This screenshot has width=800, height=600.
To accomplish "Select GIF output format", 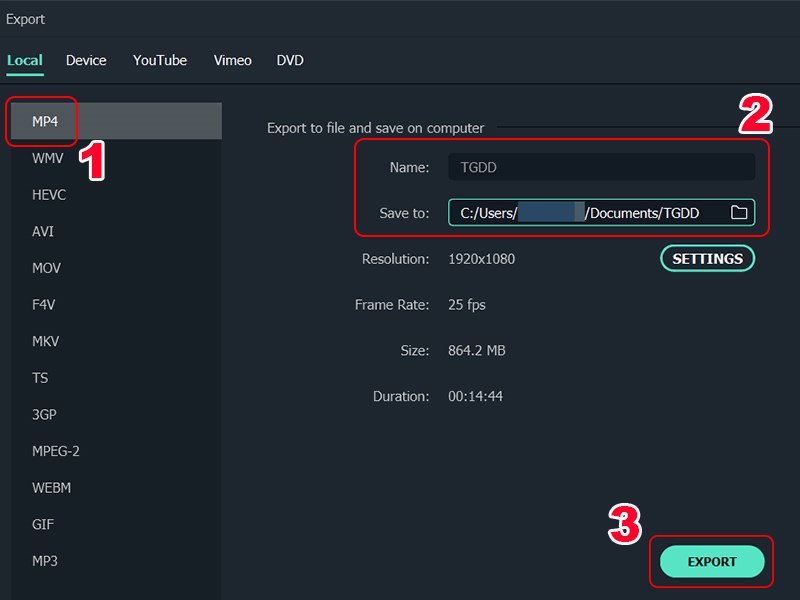I will pyautogui.click(x=116, y=524).
